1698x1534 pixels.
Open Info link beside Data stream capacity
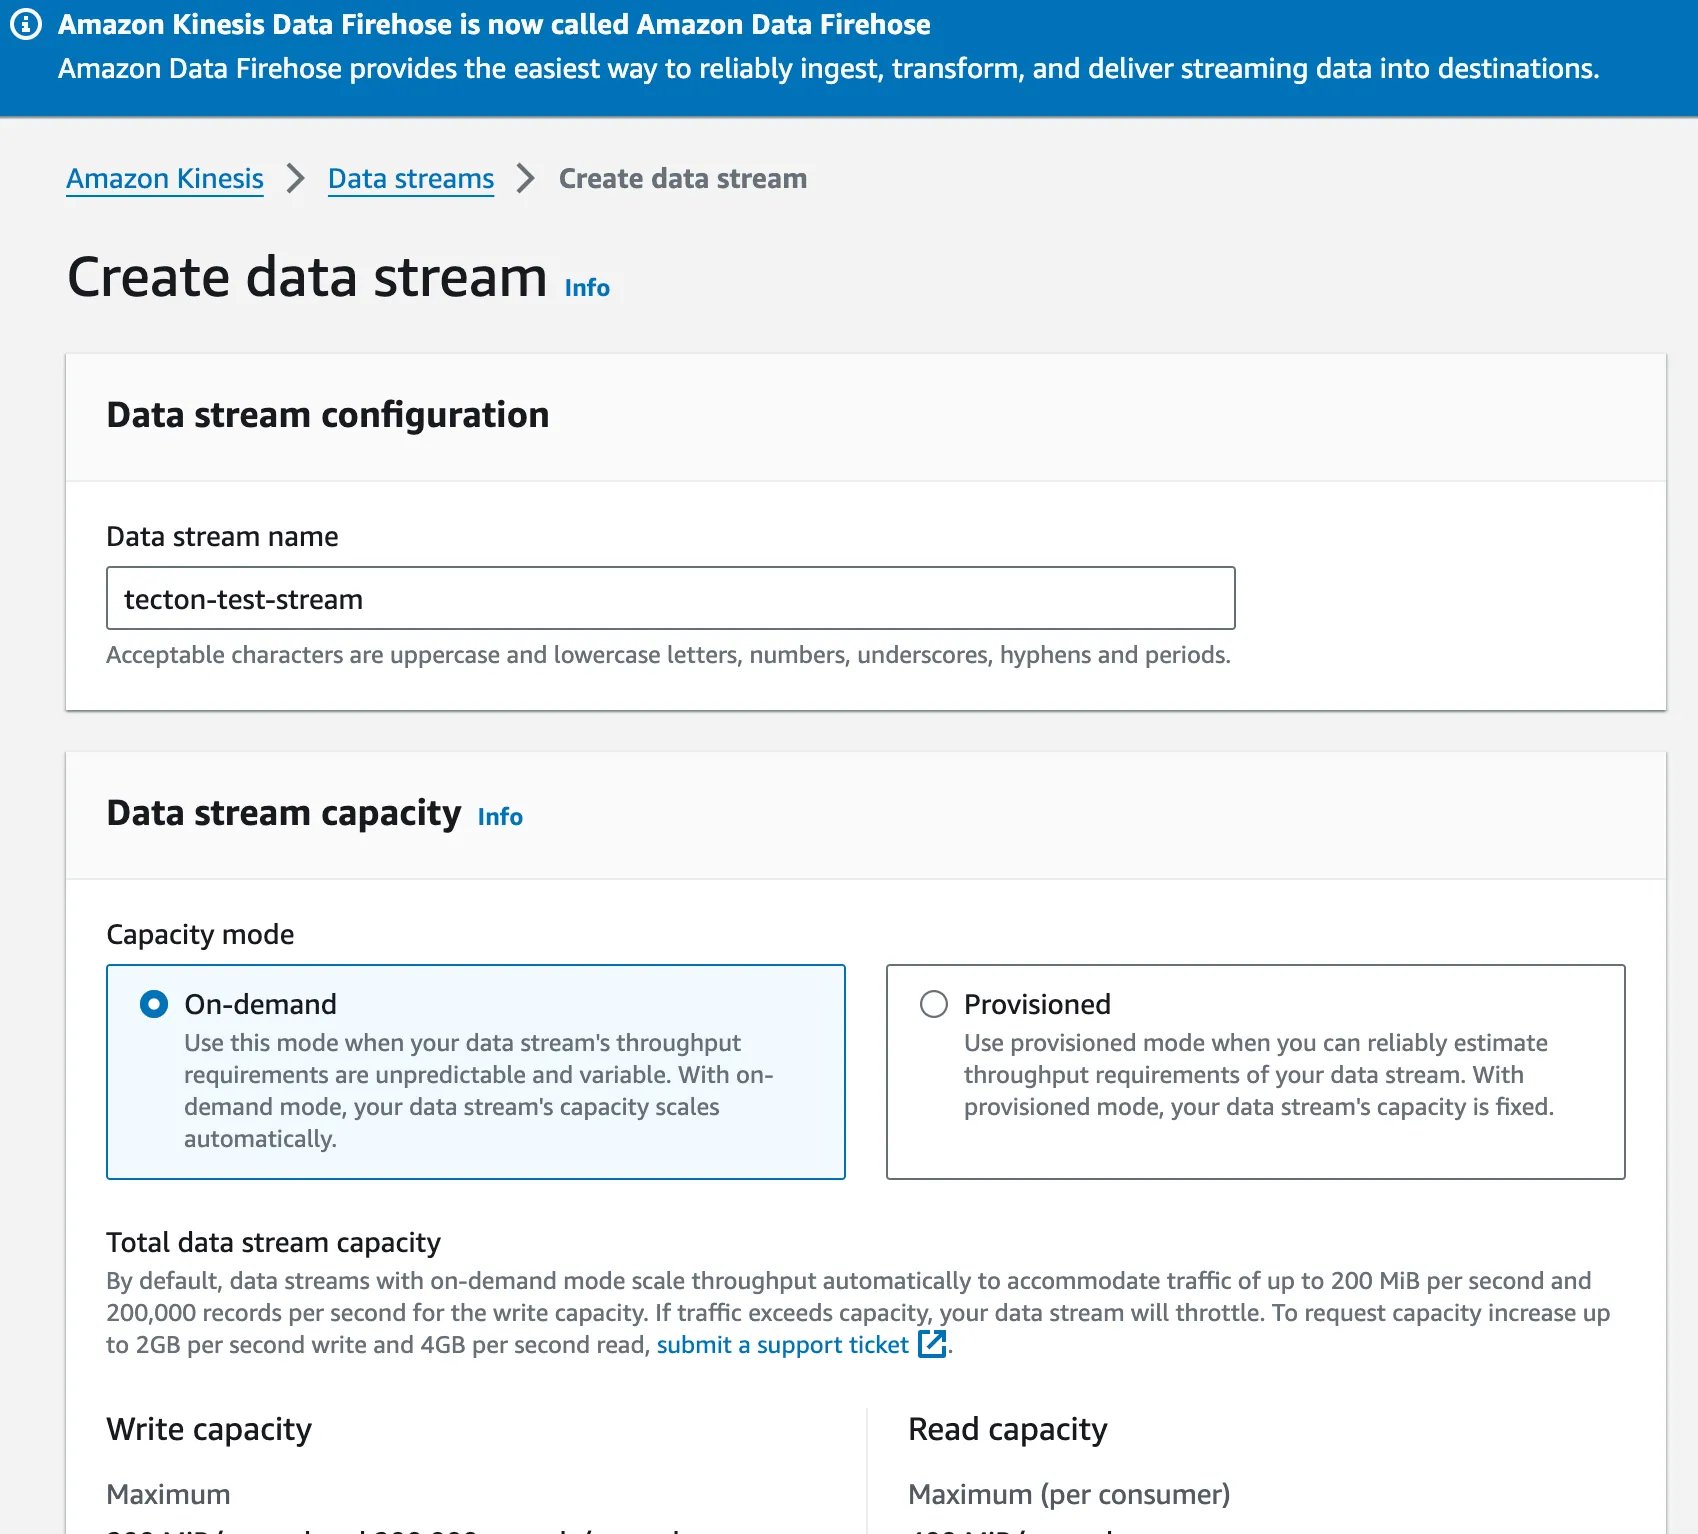tap(500, 817)
